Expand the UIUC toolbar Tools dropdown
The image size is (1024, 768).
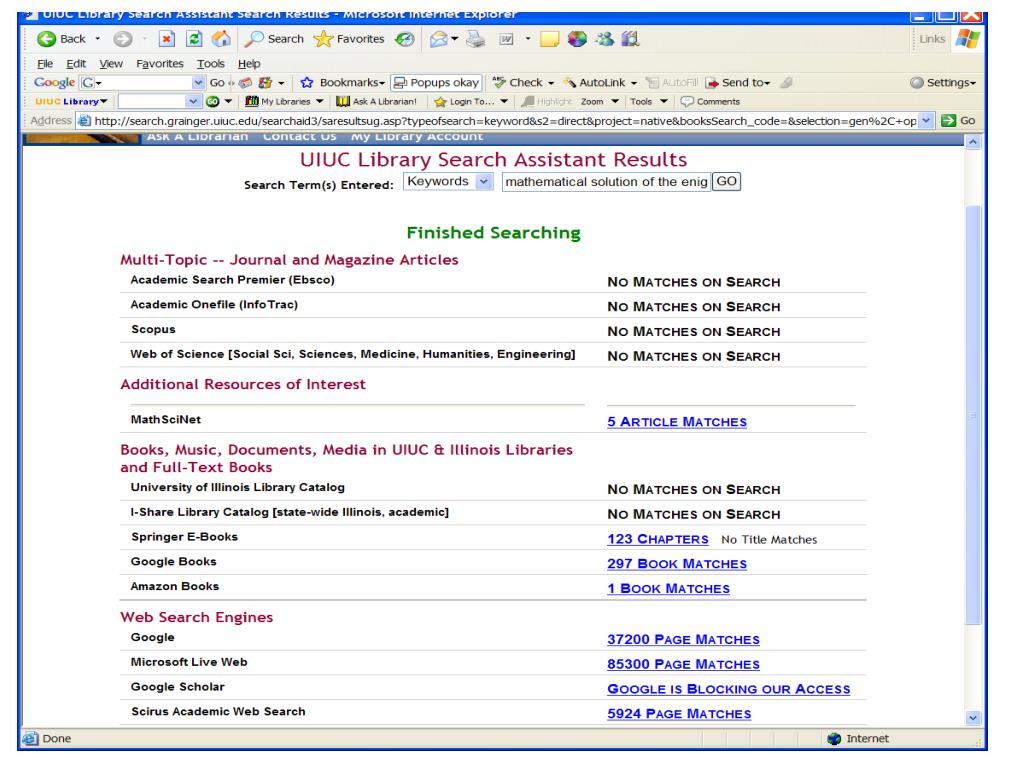pyautogui.click(x=664, y=101)
